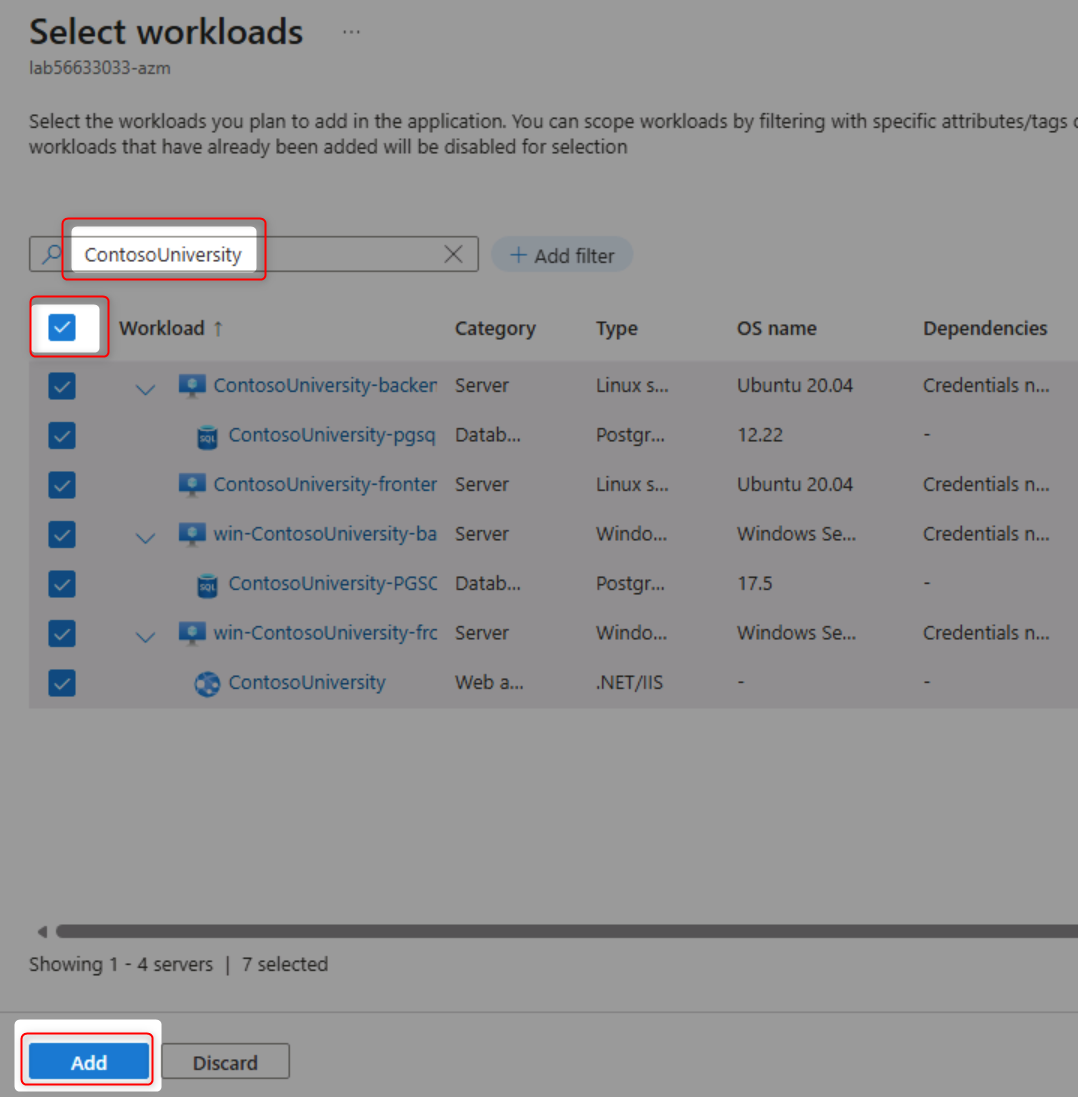Open the ContosoUniversity-pgsq workload link

332,435
